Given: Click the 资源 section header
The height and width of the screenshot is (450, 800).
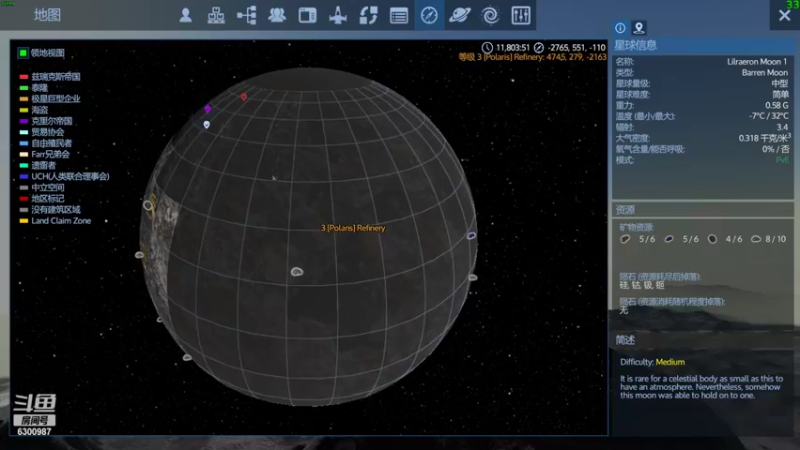Looking at the screenshot, I should (625, 210).
